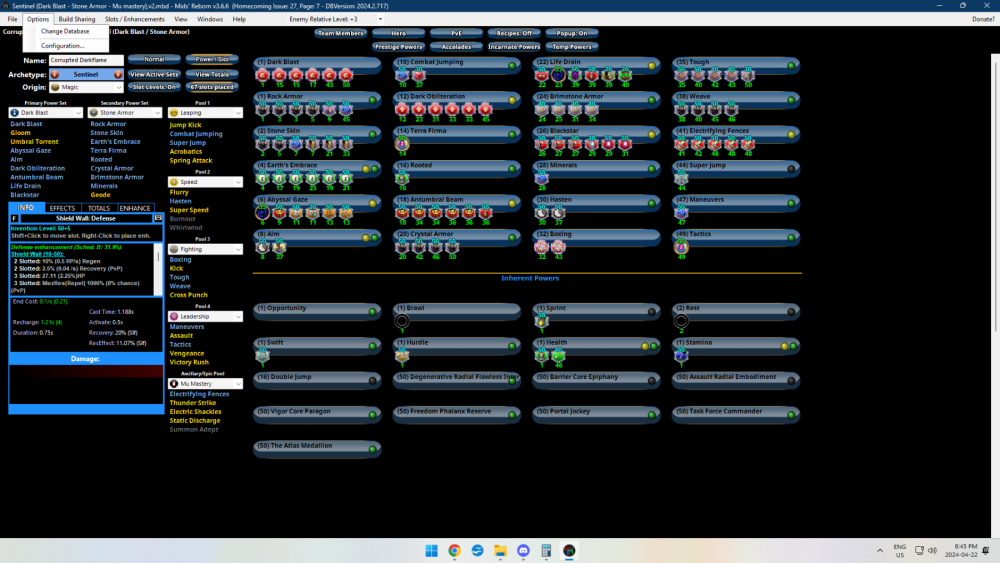Click first enhancement slot in Aim power
This screenshot has height=563, width=1000.
[263, 247]
